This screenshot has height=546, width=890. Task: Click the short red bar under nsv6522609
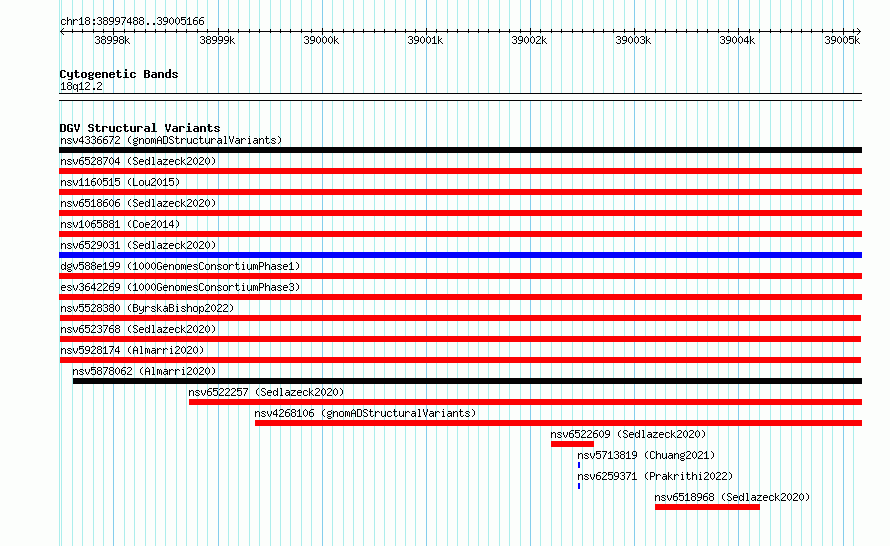point(572,444)
